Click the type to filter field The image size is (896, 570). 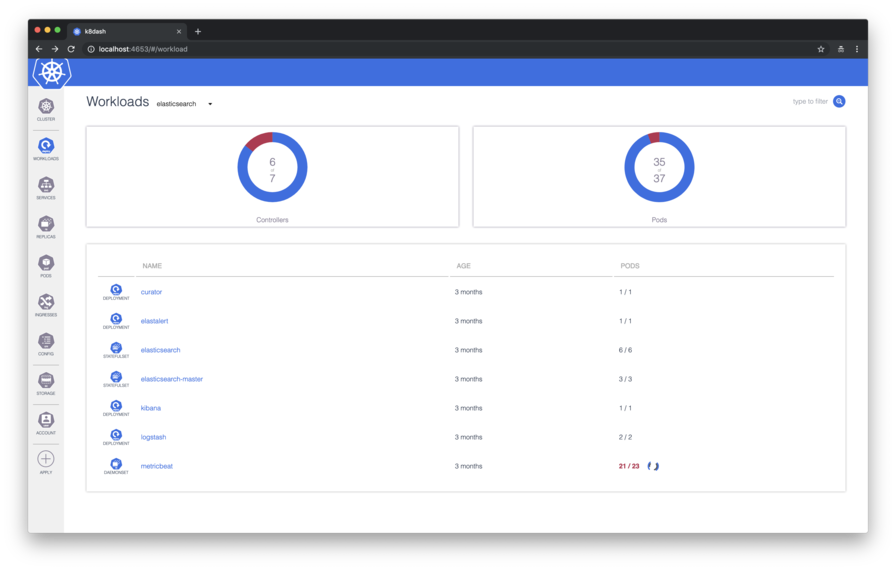click(809, 101)
